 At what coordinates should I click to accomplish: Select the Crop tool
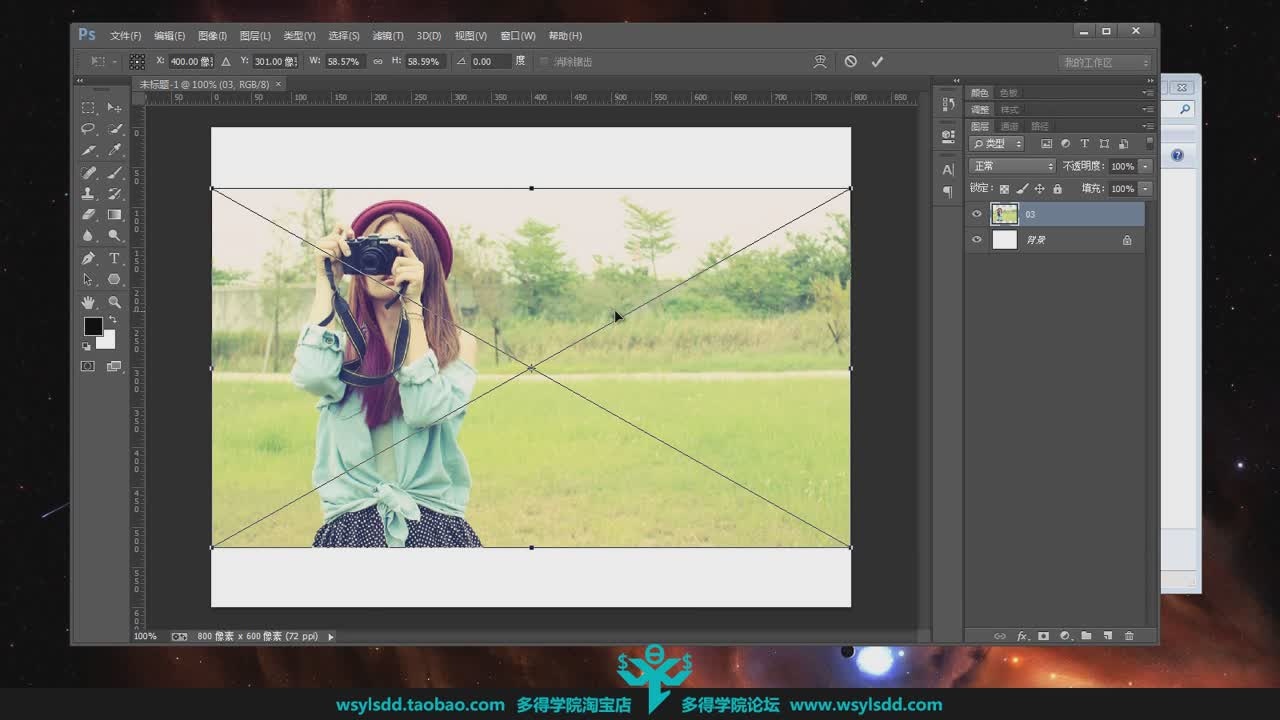pyautogui.click(x=88, y=150)
